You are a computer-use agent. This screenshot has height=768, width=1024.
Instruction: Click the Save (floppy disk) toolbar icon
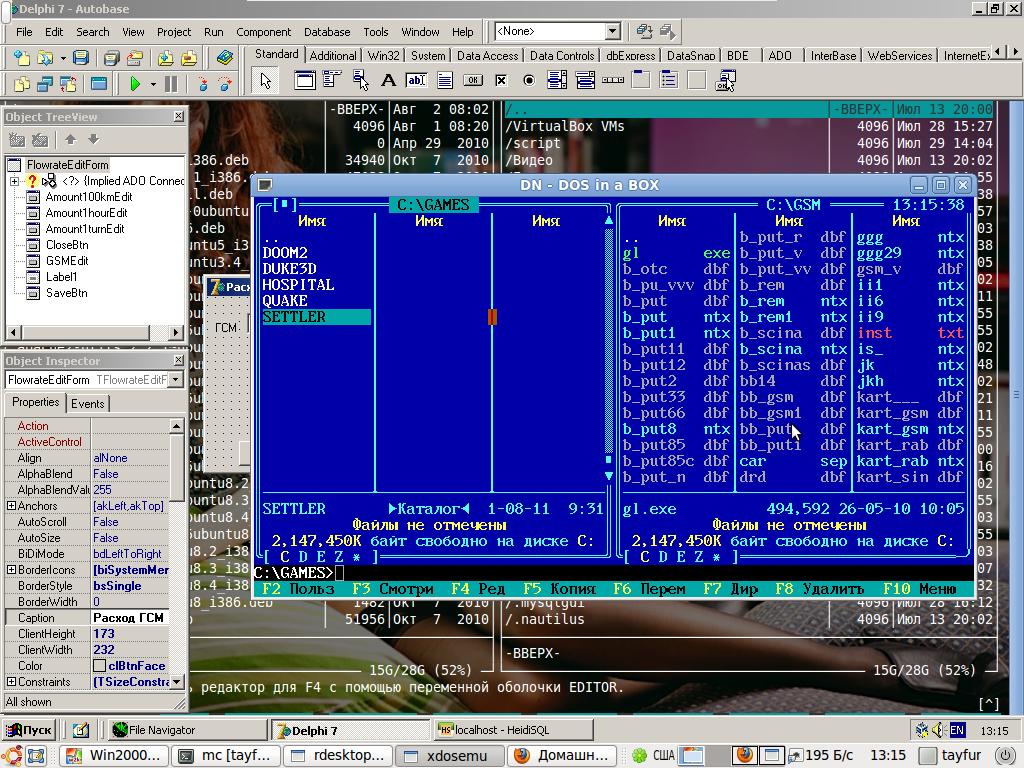[79, 58]
